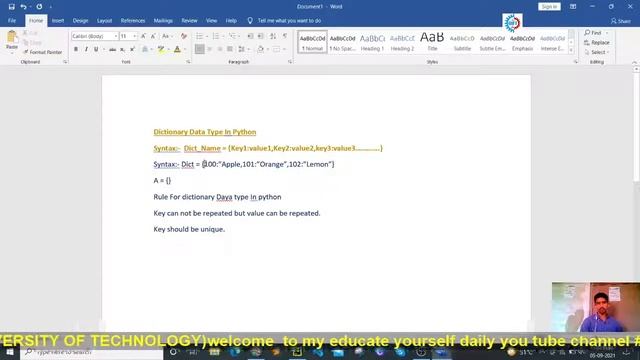The width and height of the screenshot is (640, 360).
Task: Switch to the Design tab
Action: pos(80,20)
